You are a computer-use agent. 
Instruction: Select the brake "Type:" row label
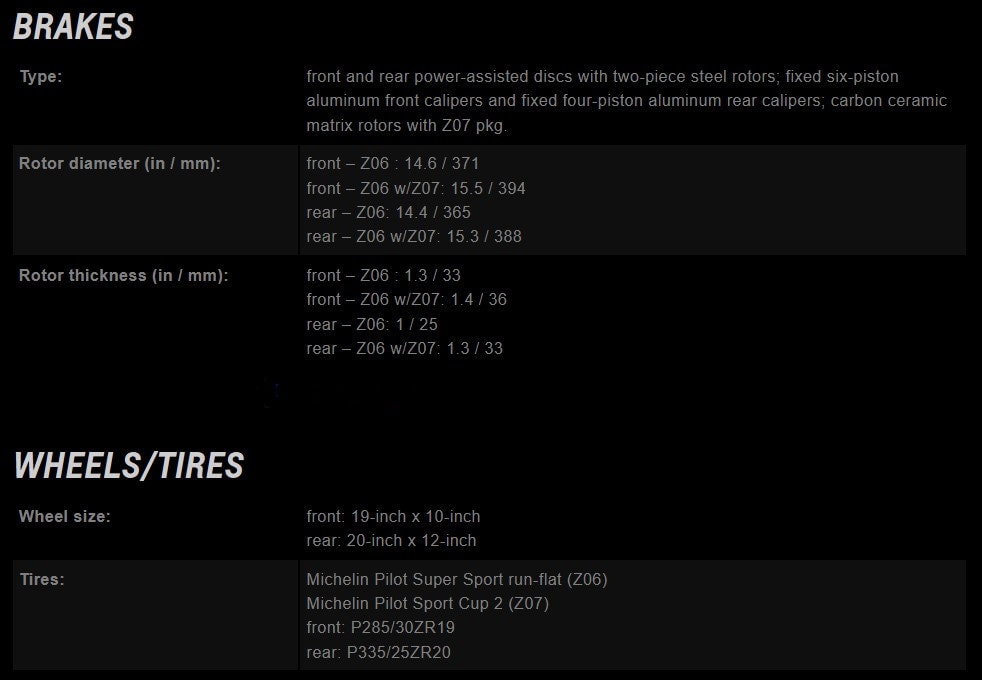click(x=41, y=76)
